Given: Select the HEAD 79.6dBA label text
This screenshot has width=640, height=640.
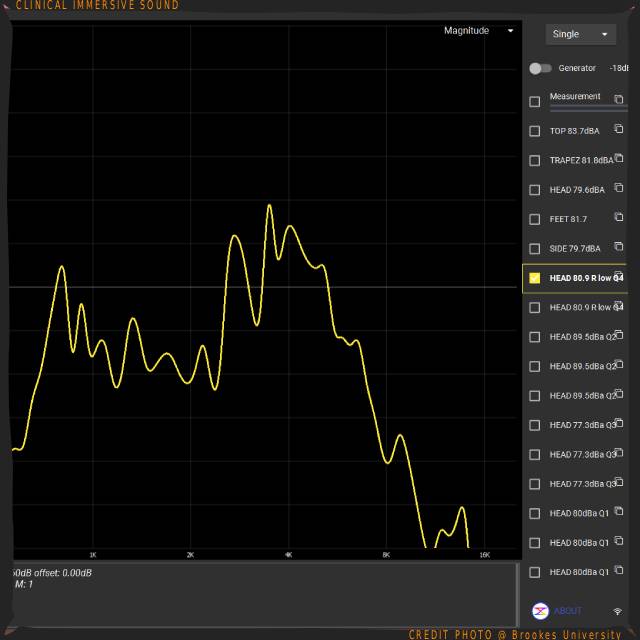Looking at the screenshot, I should pyautogui.click(x=577, y=190).
